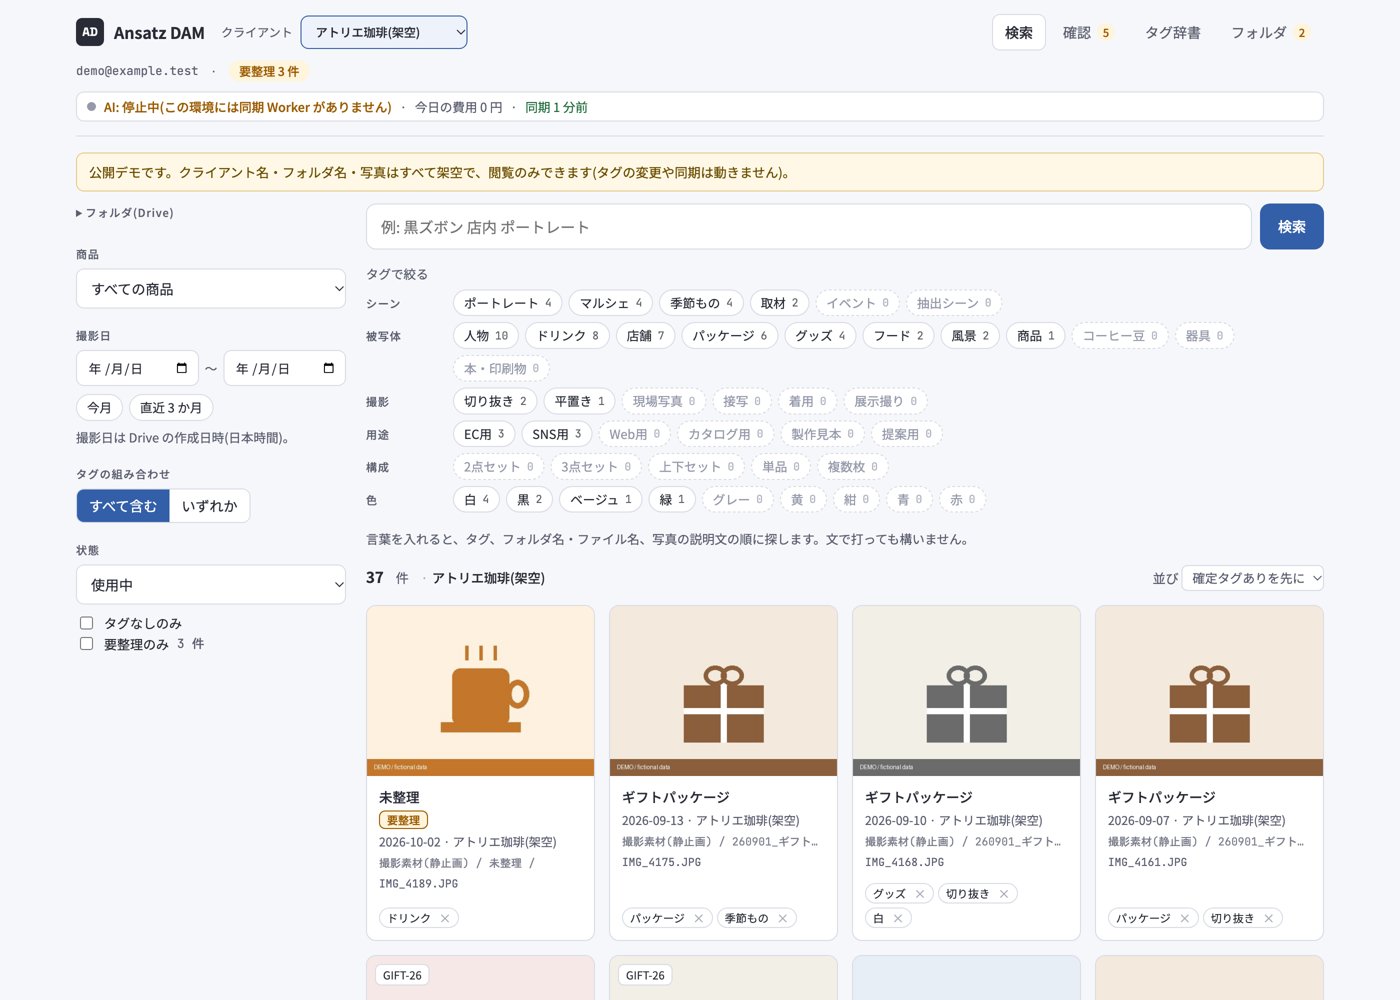This screenshot has height=1000, width=1400.
Task: Click the blue 検索 search button
Action: coord(1292,227)
